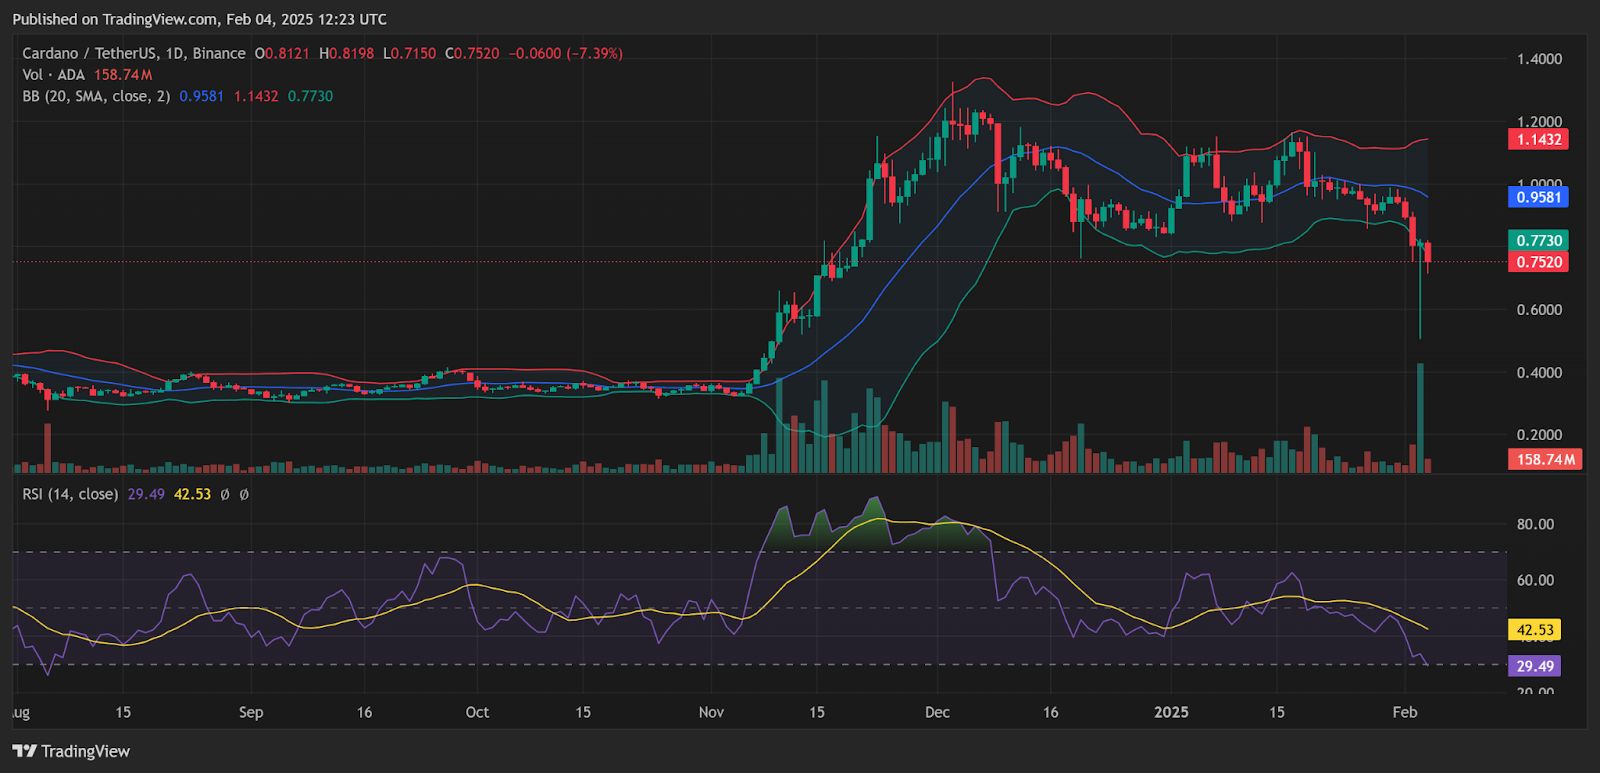Select the BB (20, SMA, close, 2) indicator legend
Viewport: 1600px width, 773px height.
point(96,96)
